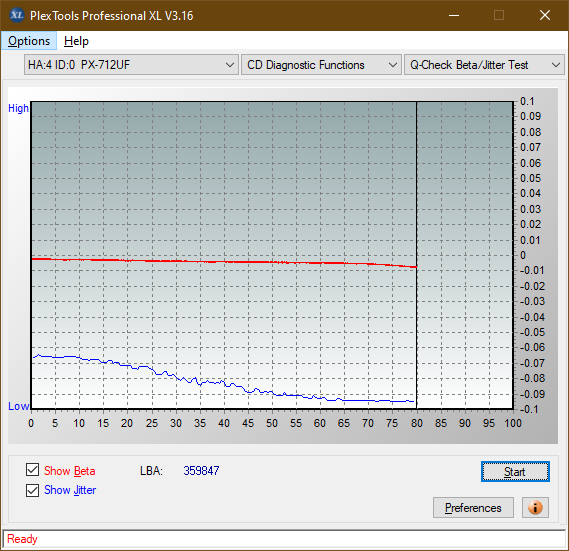Image resolution: width=569 pixels, height=551 pixels.
Task: Click the orange info icon button
Action: tap(535, 507)
